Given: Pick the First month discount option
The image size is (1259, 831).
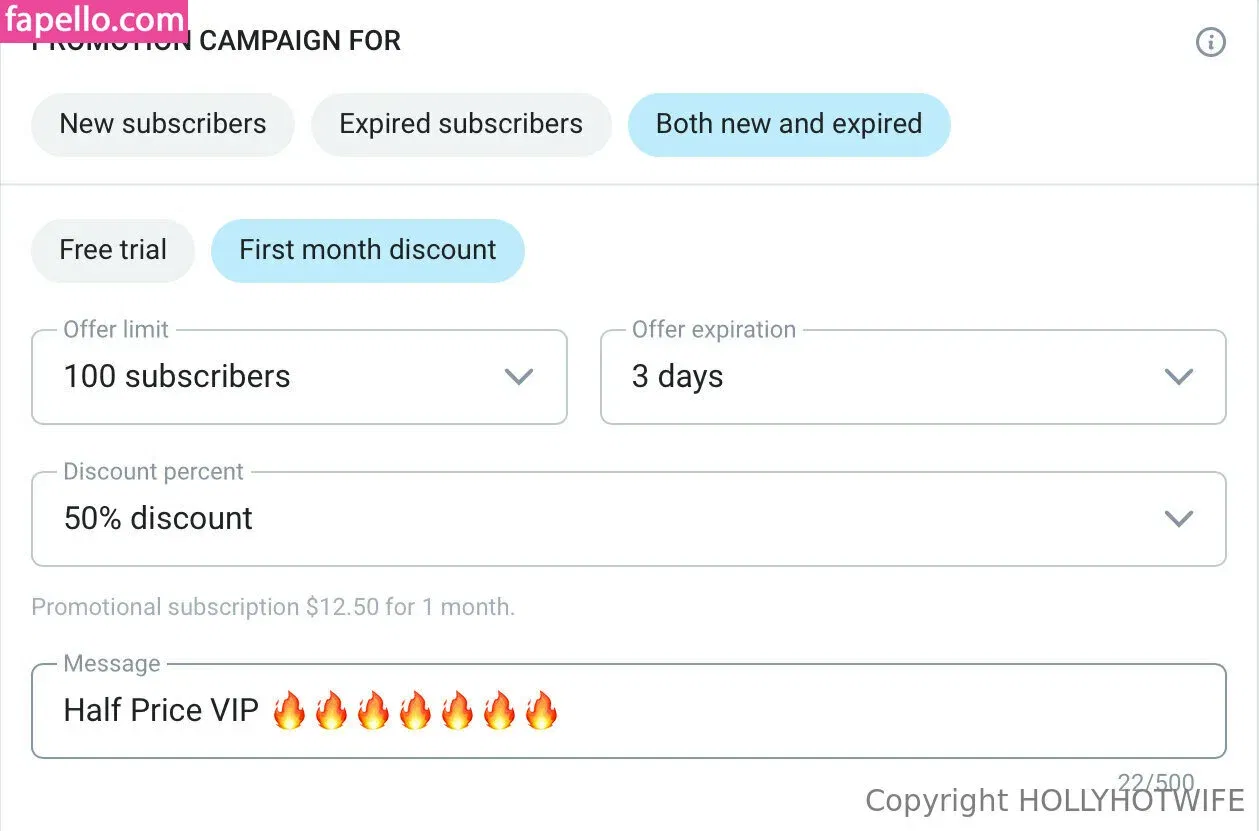Looking at the screenshot, I should coord(367,250).
